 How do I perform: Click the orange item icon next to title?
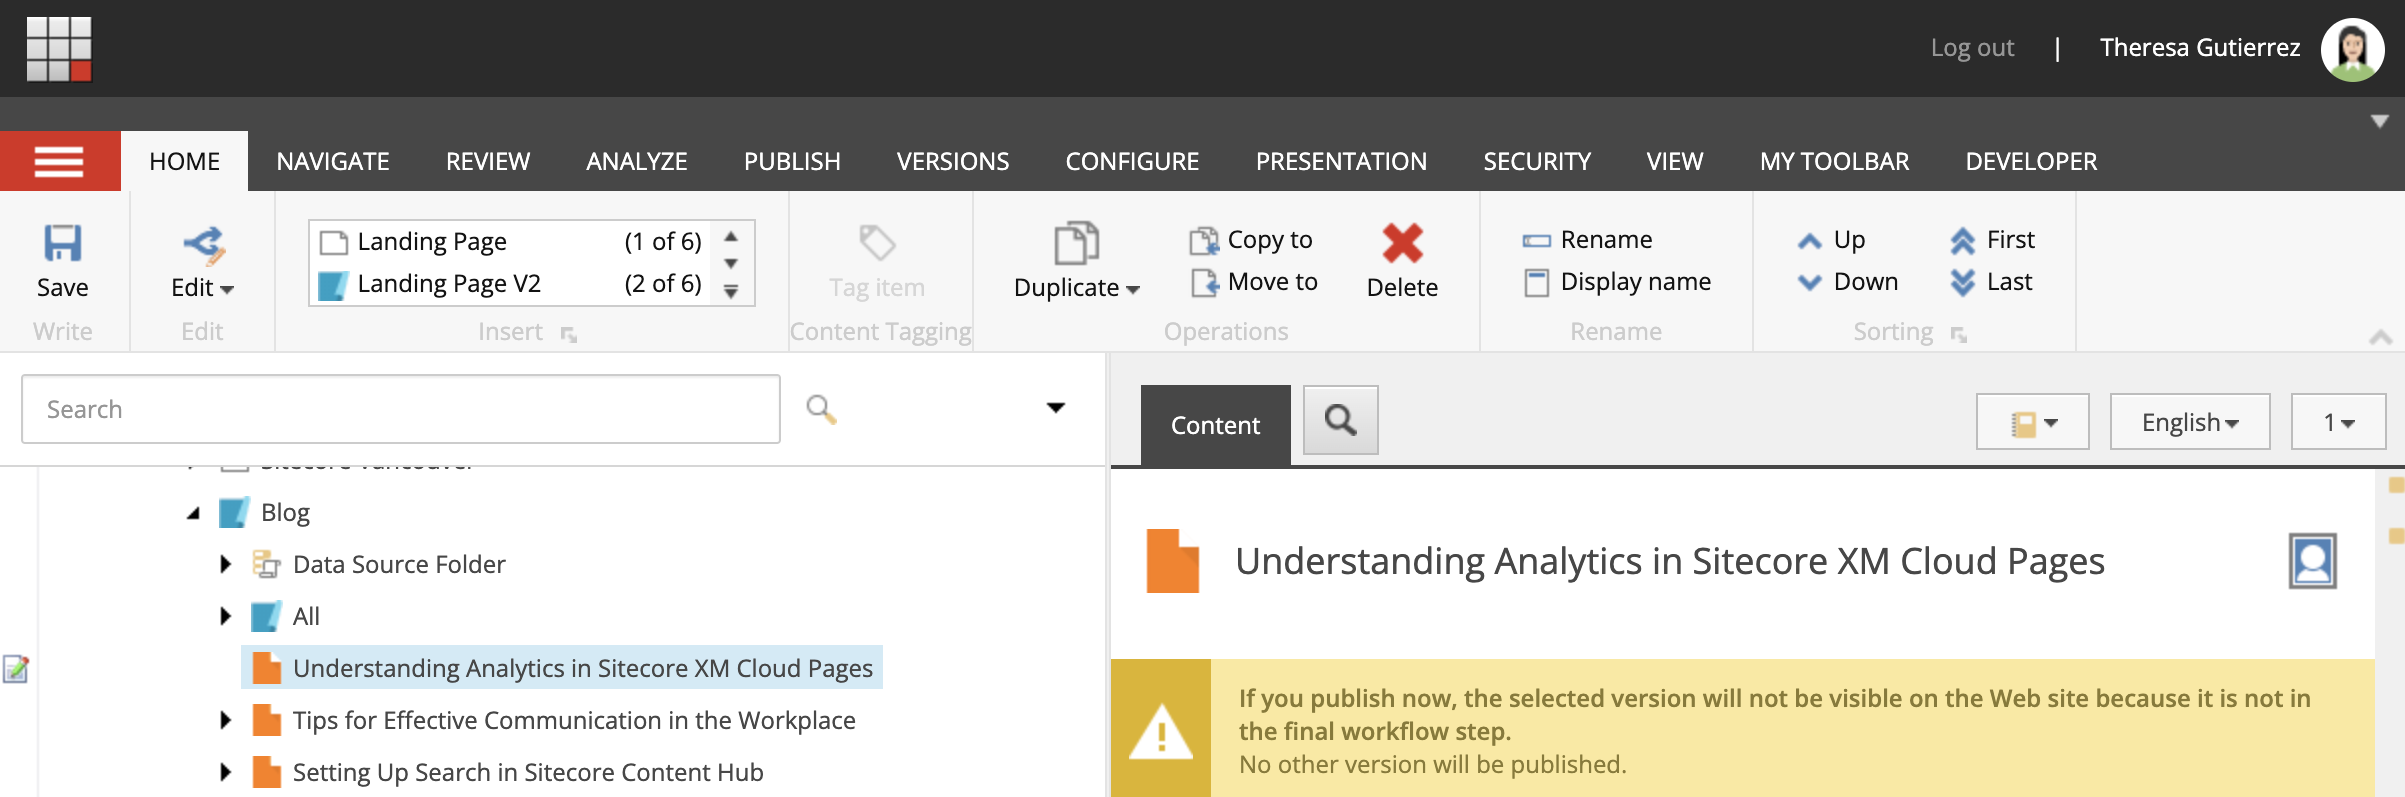coord(1172,561)
